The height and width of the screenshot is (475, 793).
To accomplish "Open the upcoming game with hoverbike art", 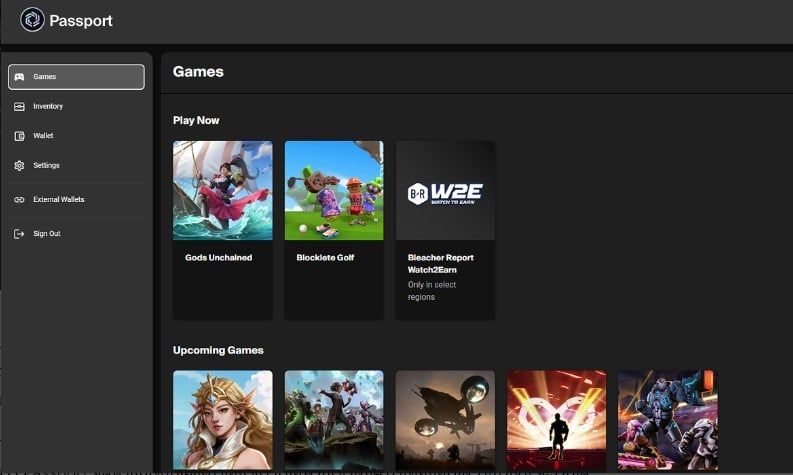I will click(445, 420).
